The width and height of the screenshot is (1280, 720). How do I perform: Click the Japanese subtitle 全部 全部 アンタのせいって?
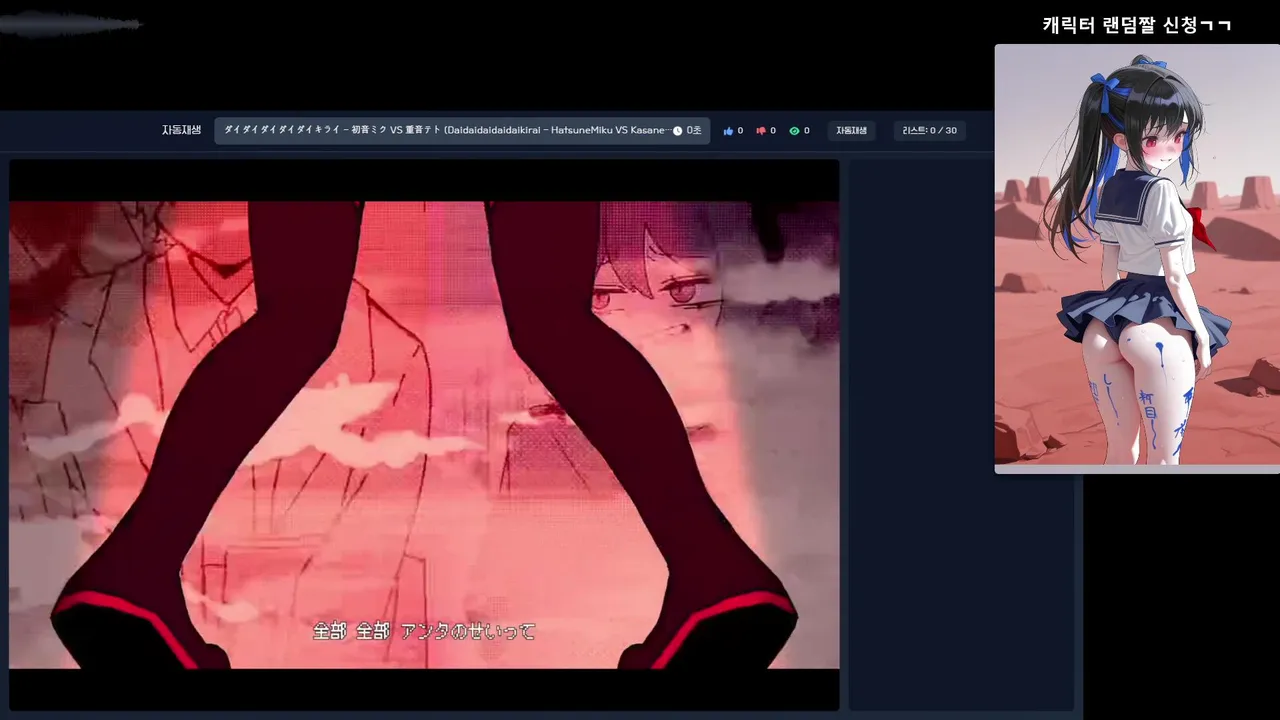424,631
